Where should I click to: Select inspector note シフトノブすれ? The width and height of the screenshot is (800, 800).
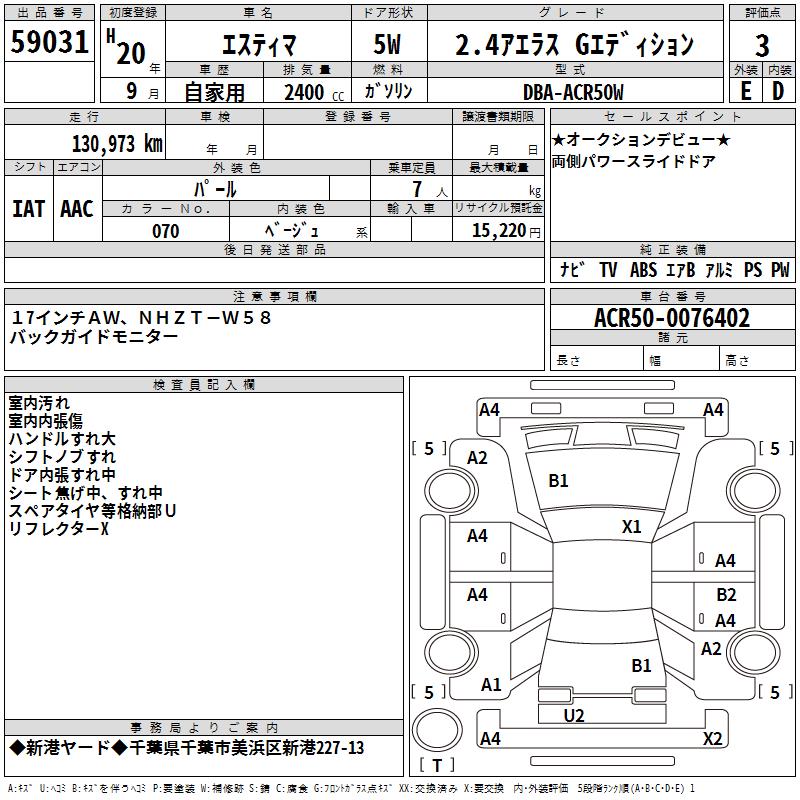point(62,457)
